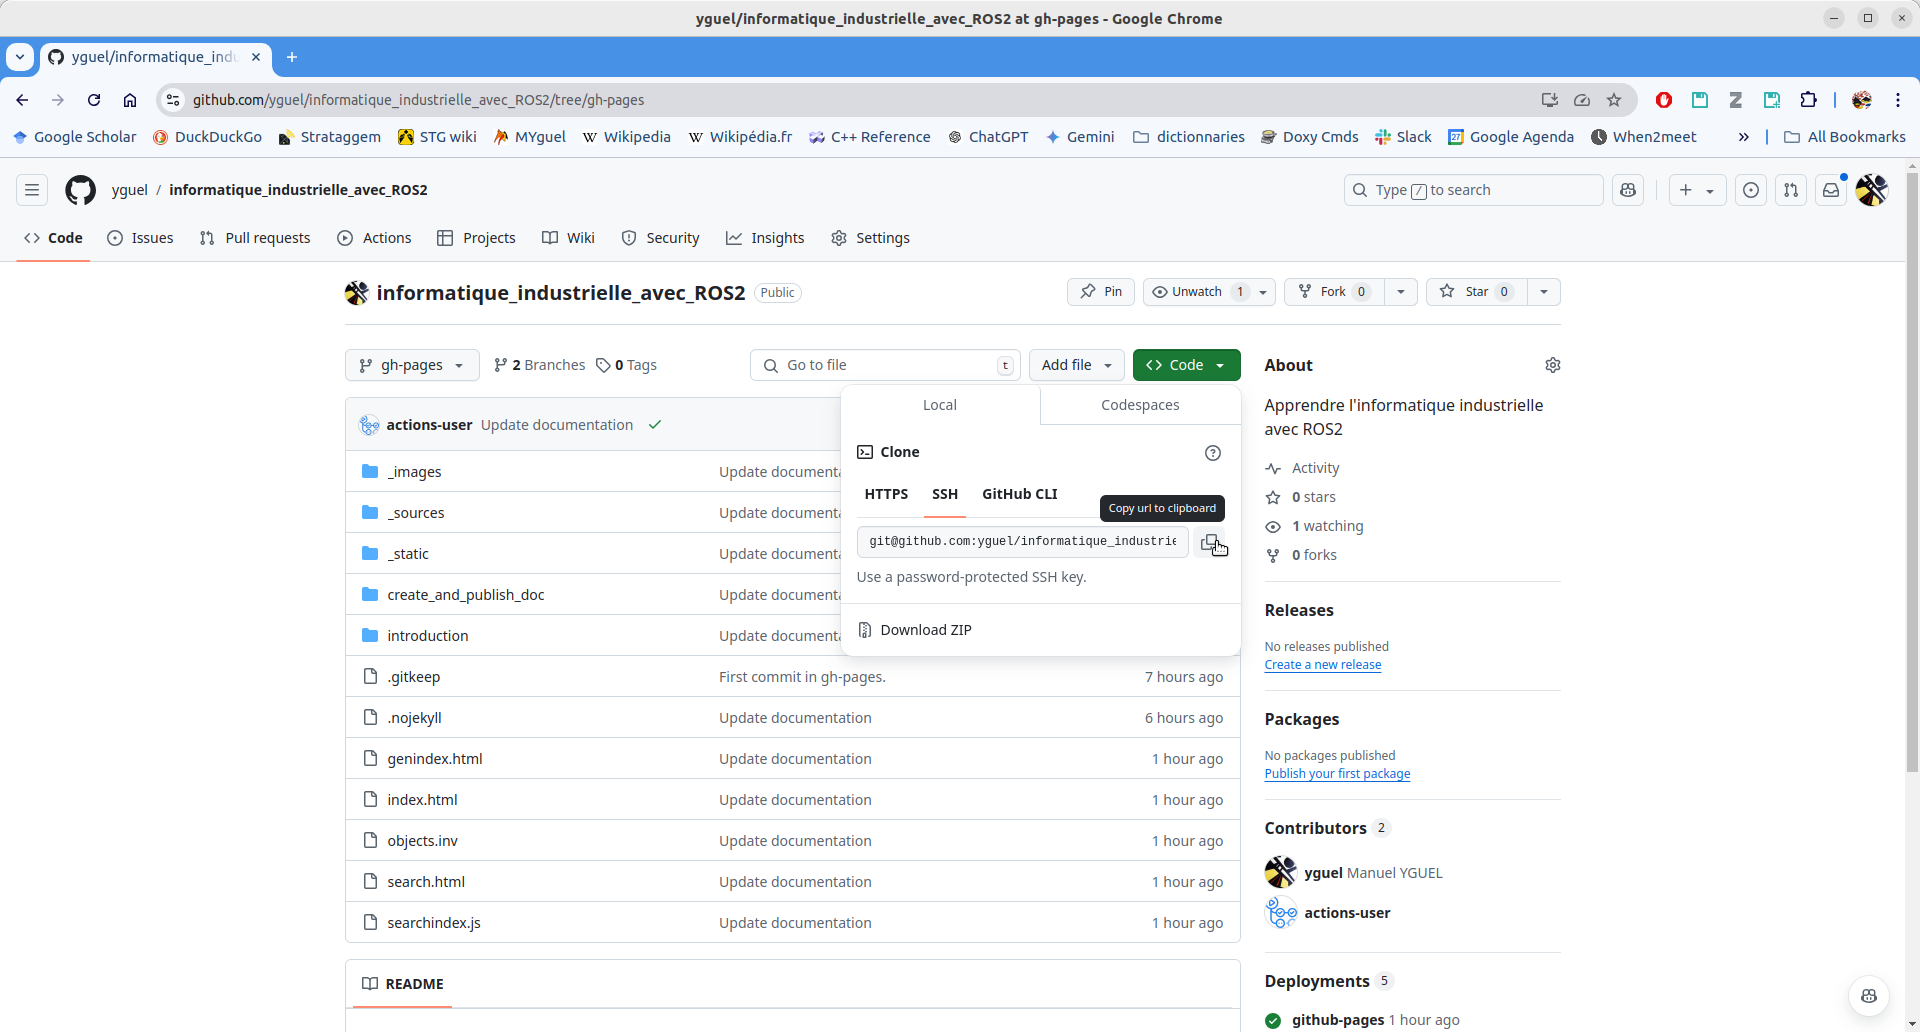1920x1032 pixels.
Task: Open the Add file dropdown
Action: point(1076,365)
